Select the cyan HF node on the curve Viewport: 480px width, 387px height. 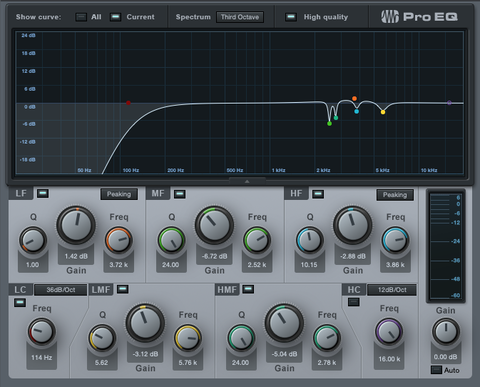[x=357, y=111]
